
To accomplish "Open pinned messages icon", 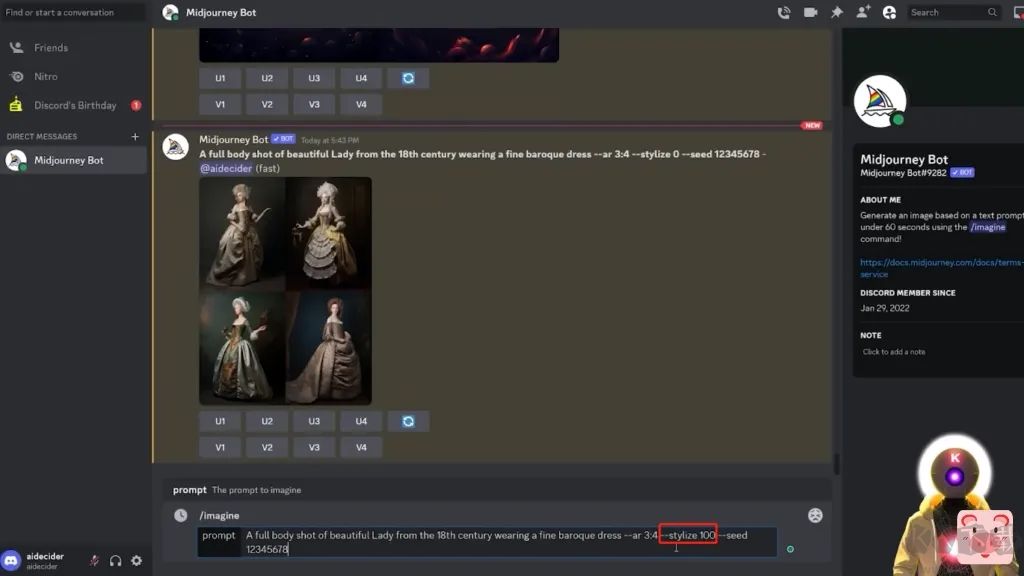I will tap(837, 12).
